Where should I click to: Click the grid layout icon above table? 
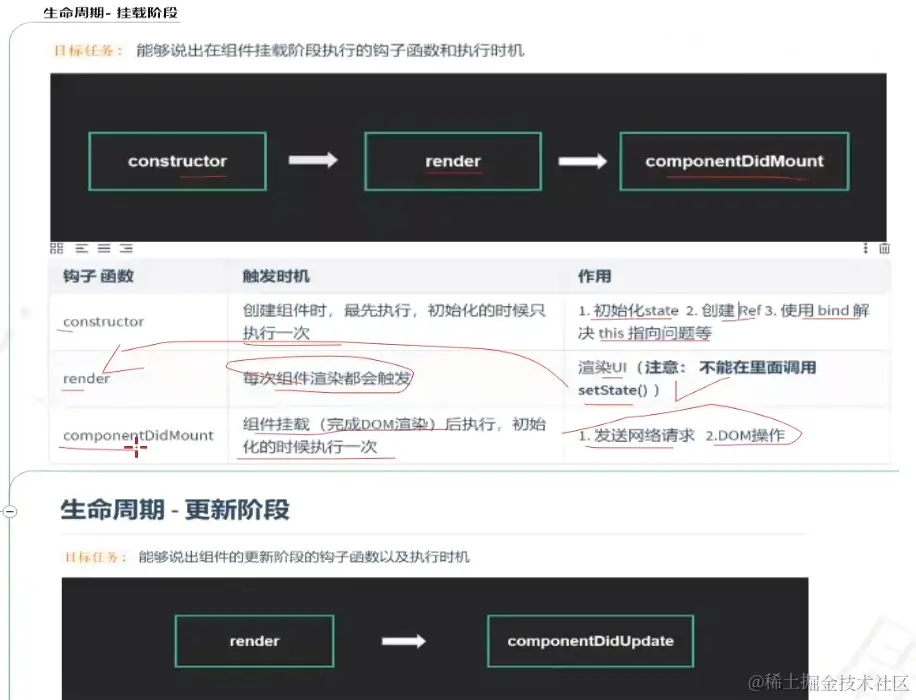tap(57, 248)
